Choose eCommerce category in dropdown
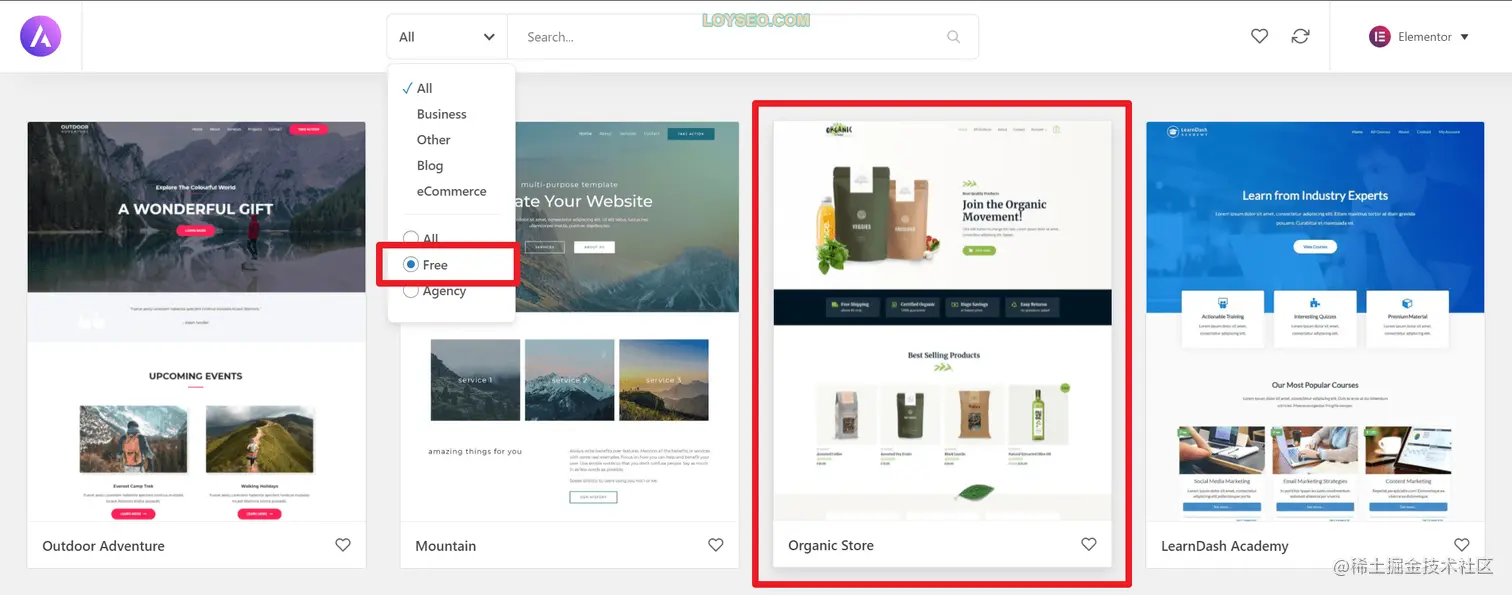1512x595 pixels. [451, 192]
